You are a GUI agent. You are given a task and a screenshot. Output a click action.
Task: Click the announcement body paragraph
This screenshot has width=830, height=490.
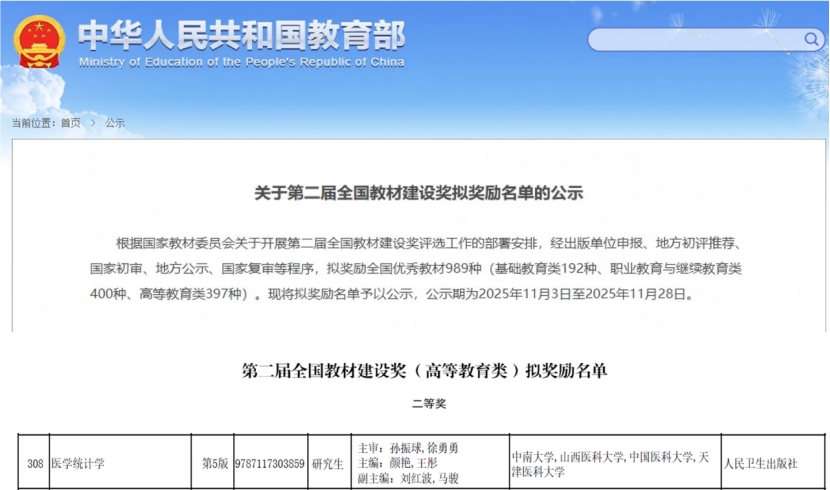pyautogui.click(x=419, y=269)
